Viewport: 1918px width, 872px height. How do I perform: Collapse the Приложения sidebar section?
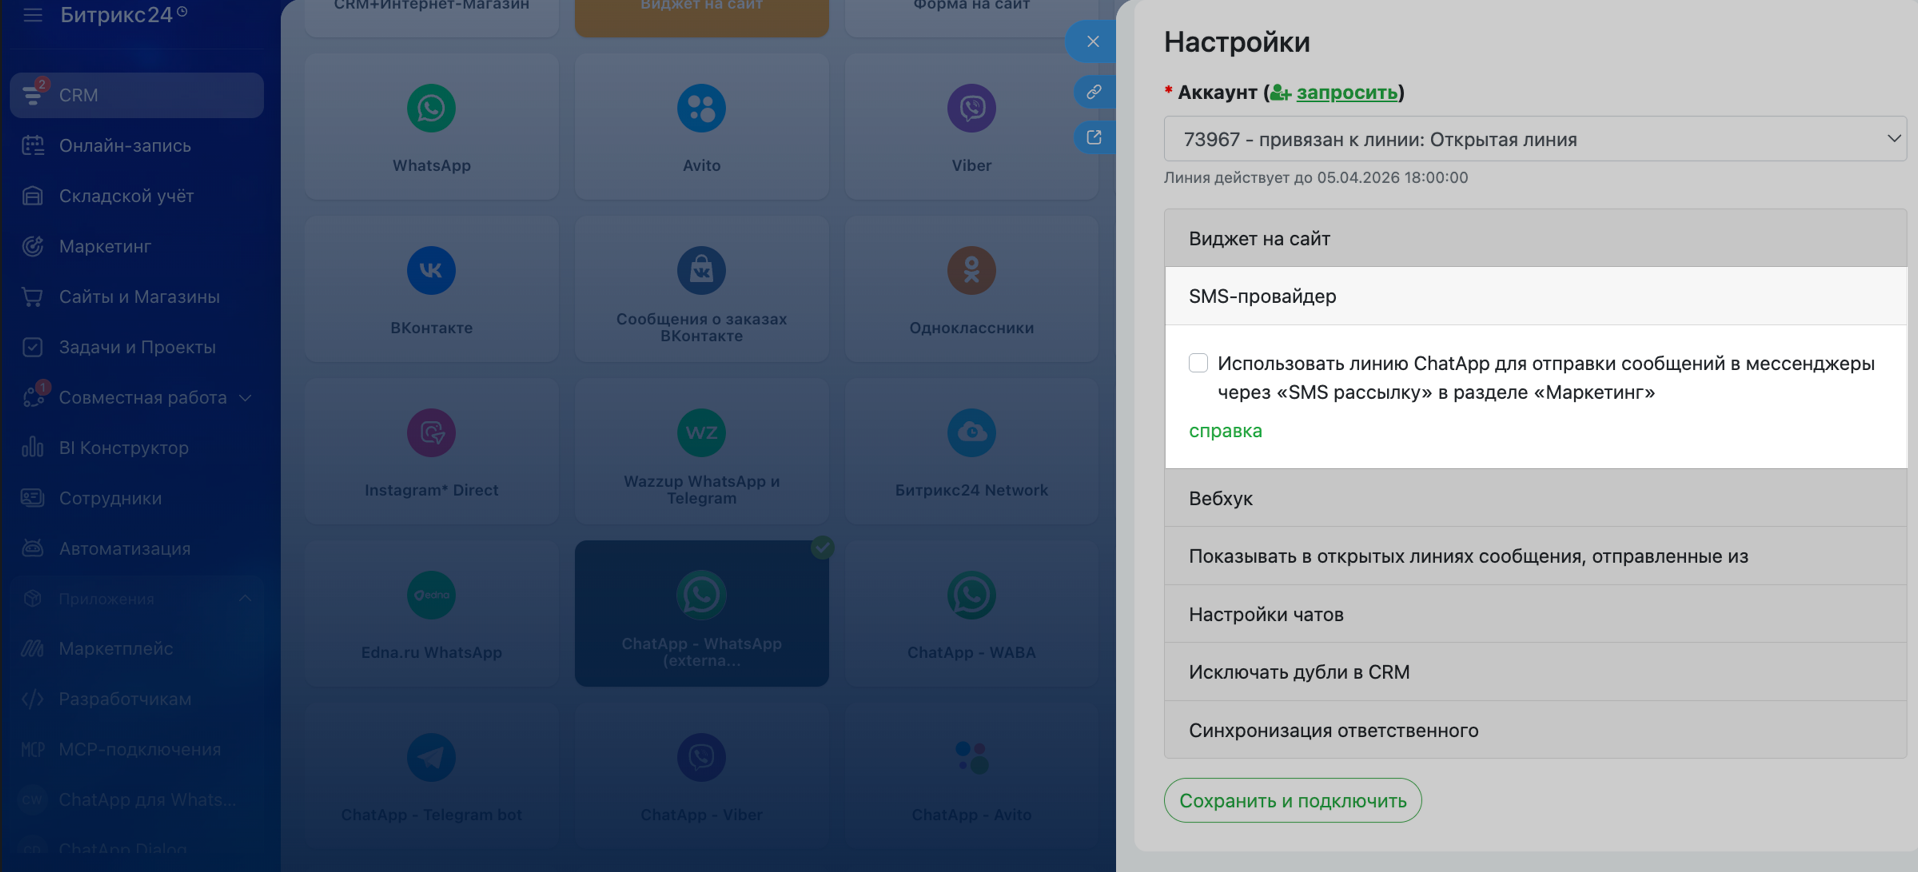click(245, 599)
